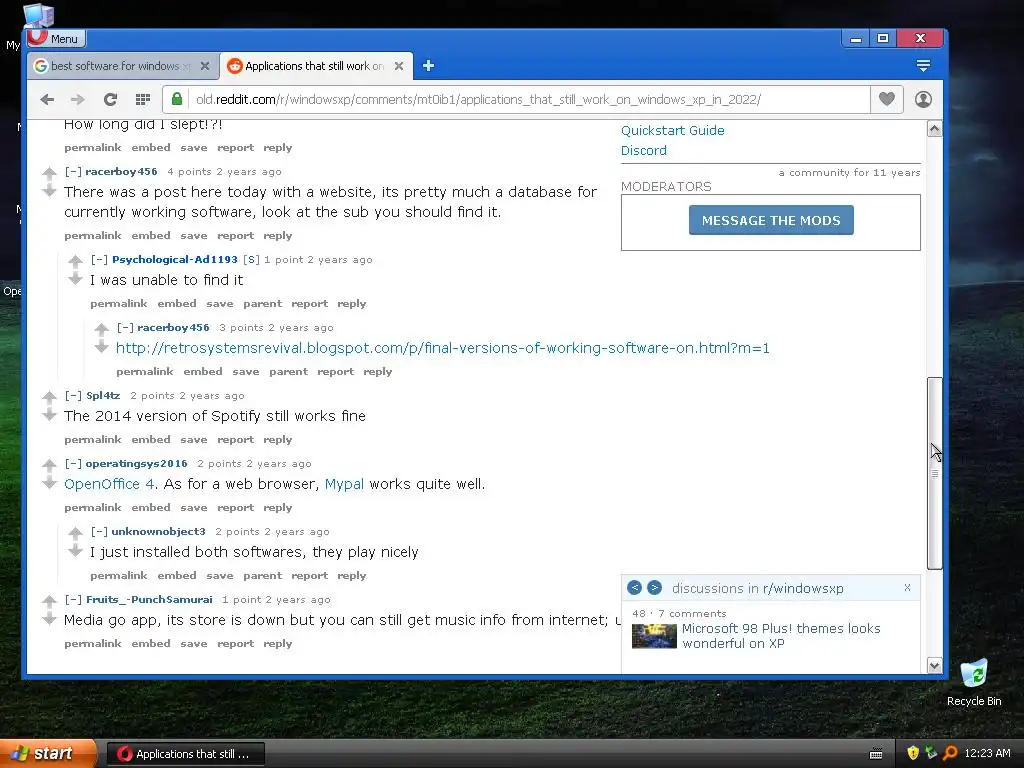Open Microsoft 98 Plus themes thumbnail

coord(654,636)
